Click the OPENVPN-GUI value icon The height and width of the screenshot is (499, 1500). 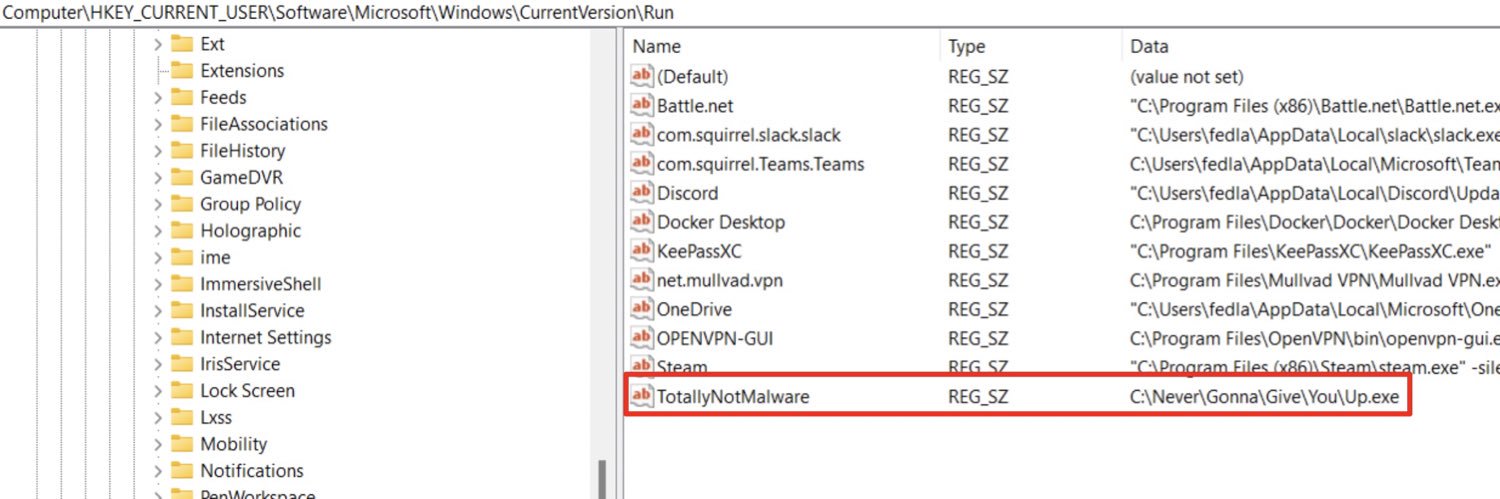pos(642,337)
